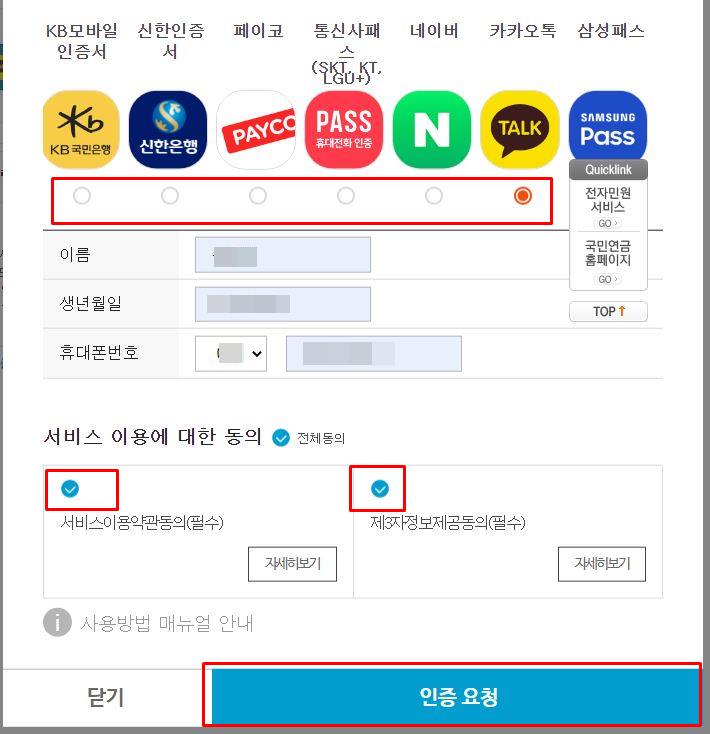Select the green Naver N icon
Screen dimensions: 710x734
[432, 130]
